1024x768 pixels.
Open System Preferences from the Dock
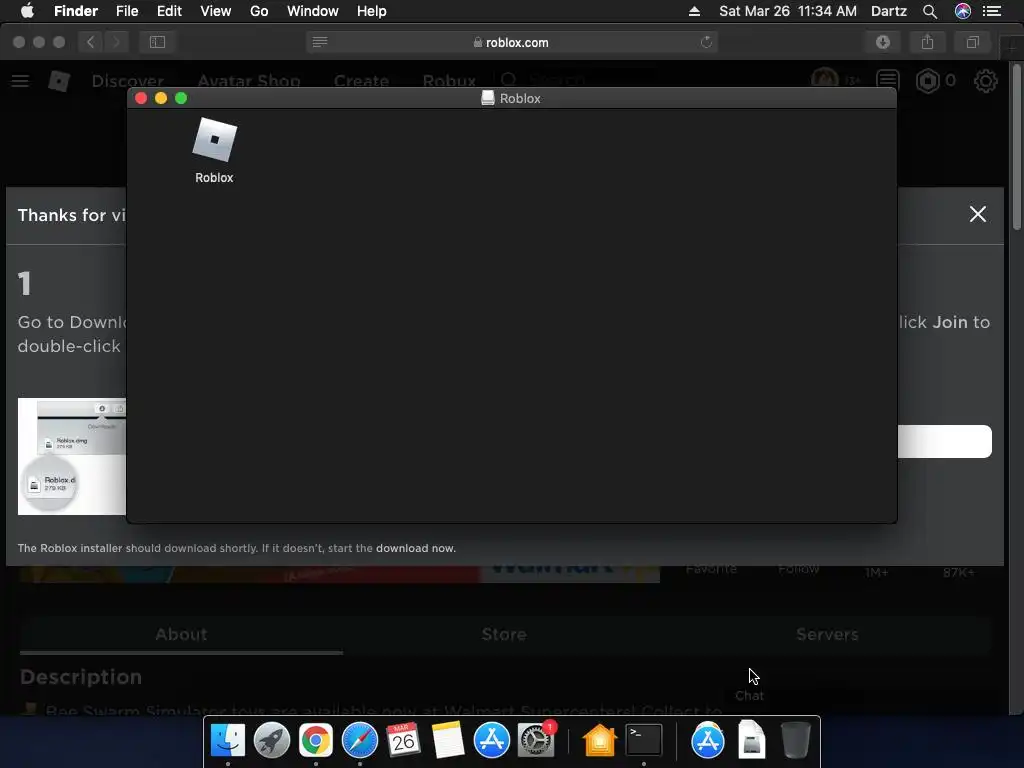[x=536, y=740]
